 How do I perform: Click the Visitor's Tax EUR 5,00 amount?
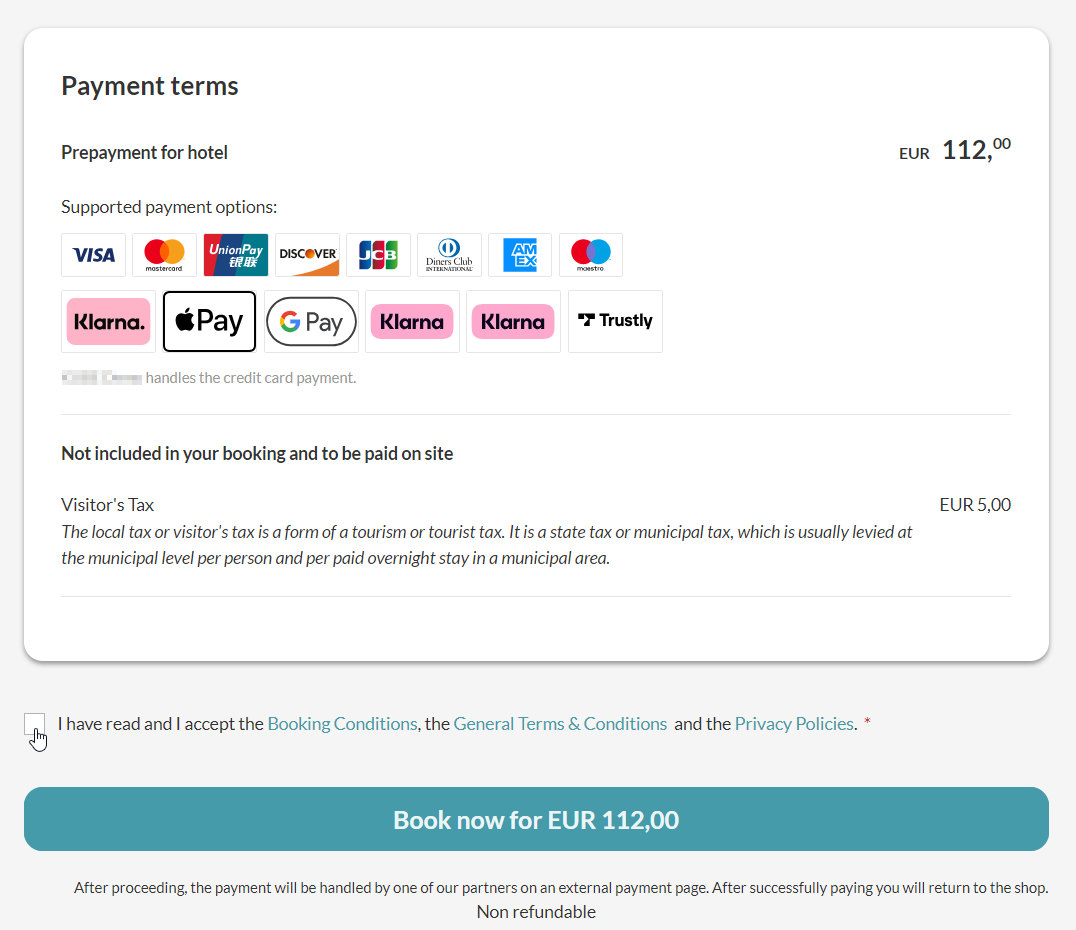pos(975,505)
